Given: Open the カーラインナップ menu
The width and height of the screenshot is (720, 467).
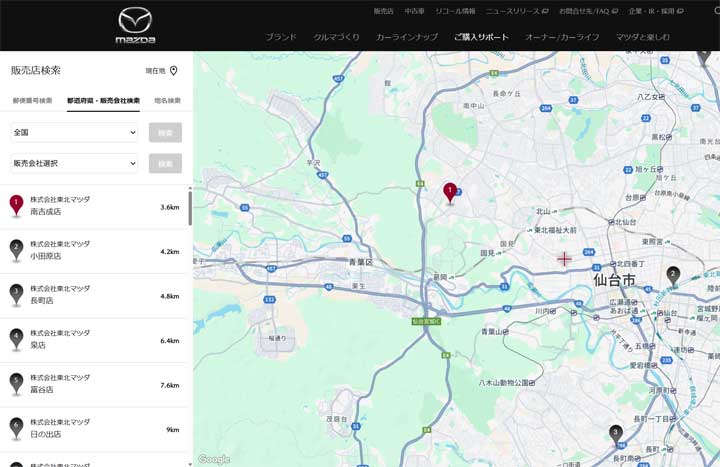Looking at the screenshot, I should point(407,37).
